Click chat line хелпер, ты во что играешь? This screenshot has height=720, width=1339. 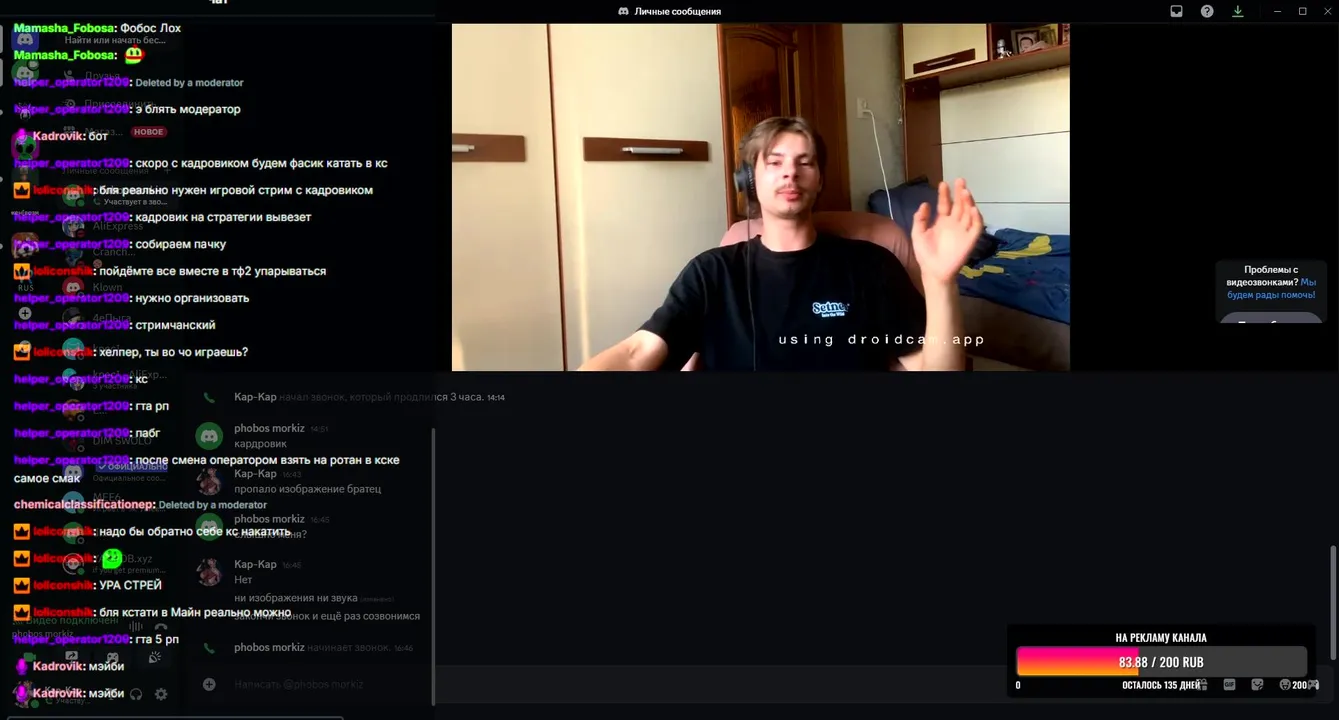tap(130, 352)
